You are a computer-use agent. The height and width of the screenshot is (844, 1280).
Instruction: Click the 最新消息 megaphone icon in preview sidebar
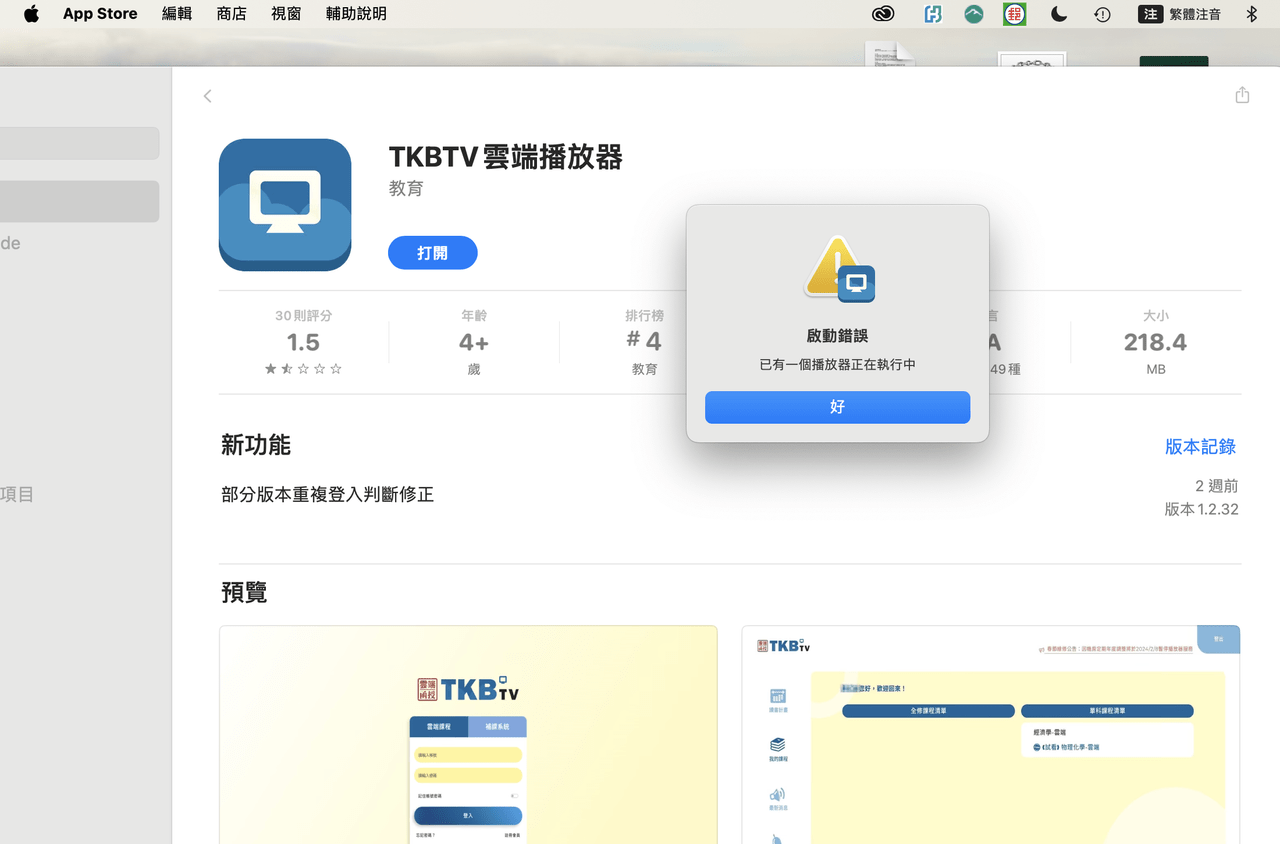pyautogui.click(x=777, y=794)
